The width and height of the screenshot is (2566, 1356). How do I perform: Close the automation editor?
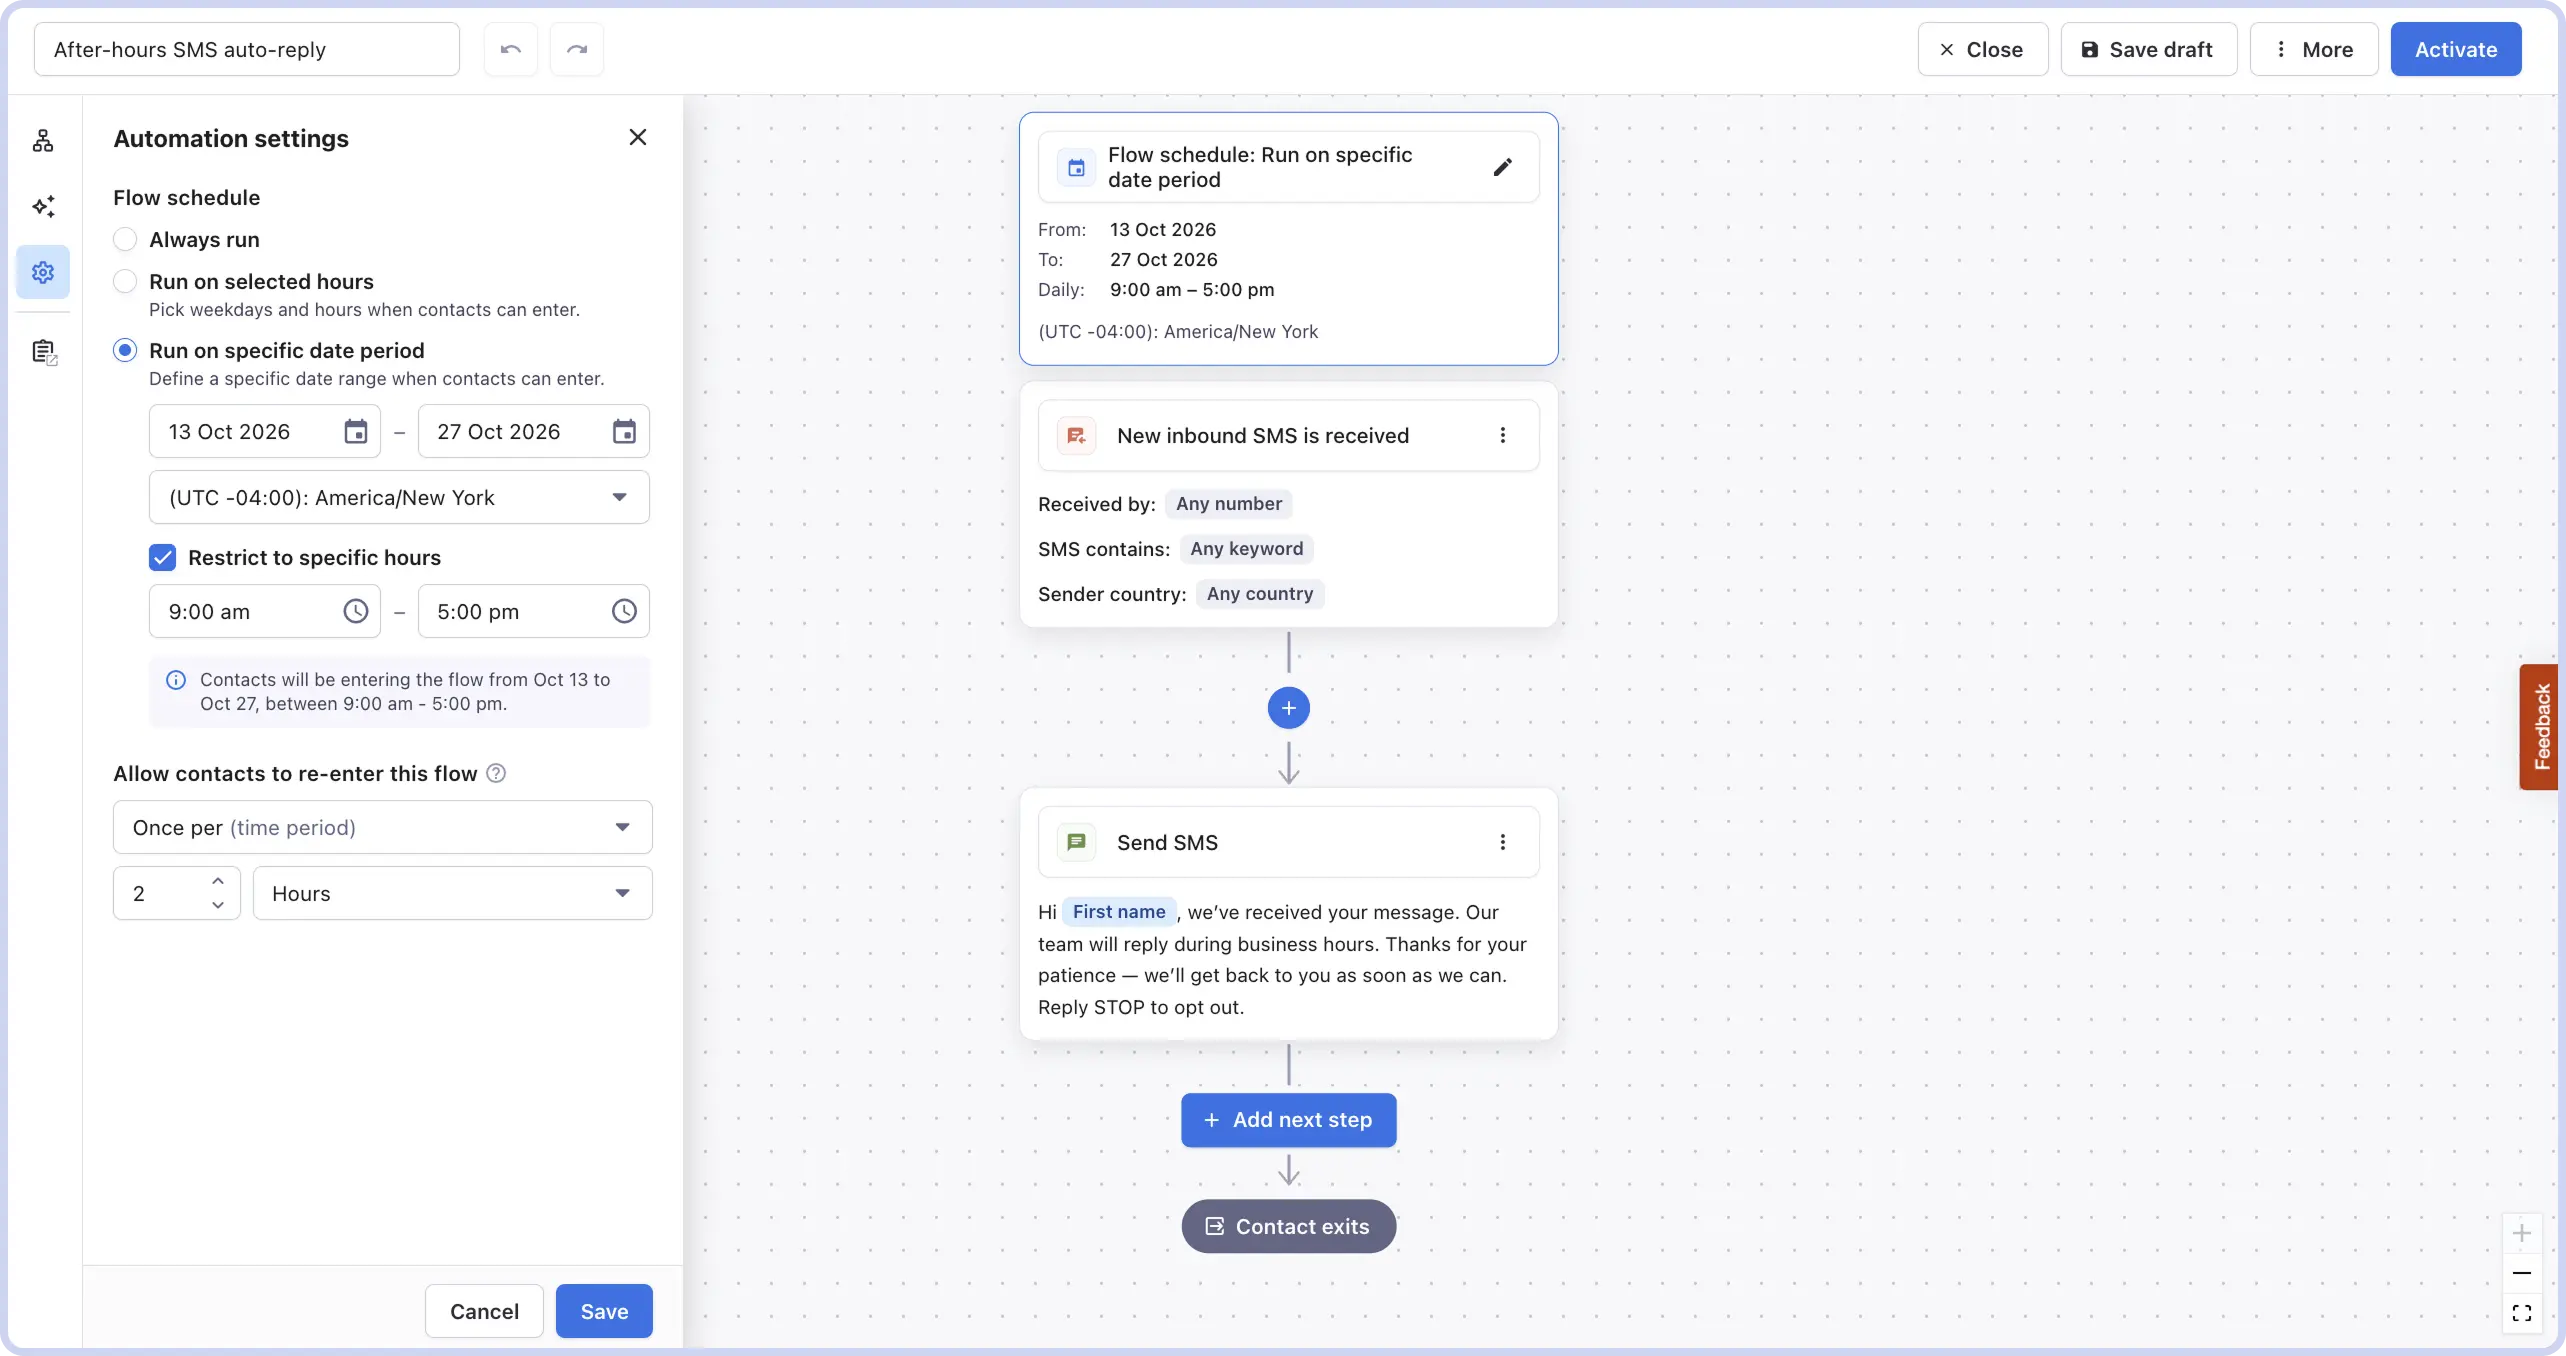(1982, 49)
